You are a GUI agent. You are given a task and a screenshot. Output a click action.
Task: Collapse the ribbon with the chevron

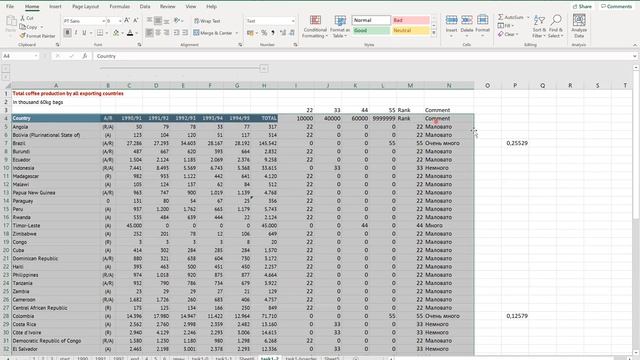(x=635, y=45)
